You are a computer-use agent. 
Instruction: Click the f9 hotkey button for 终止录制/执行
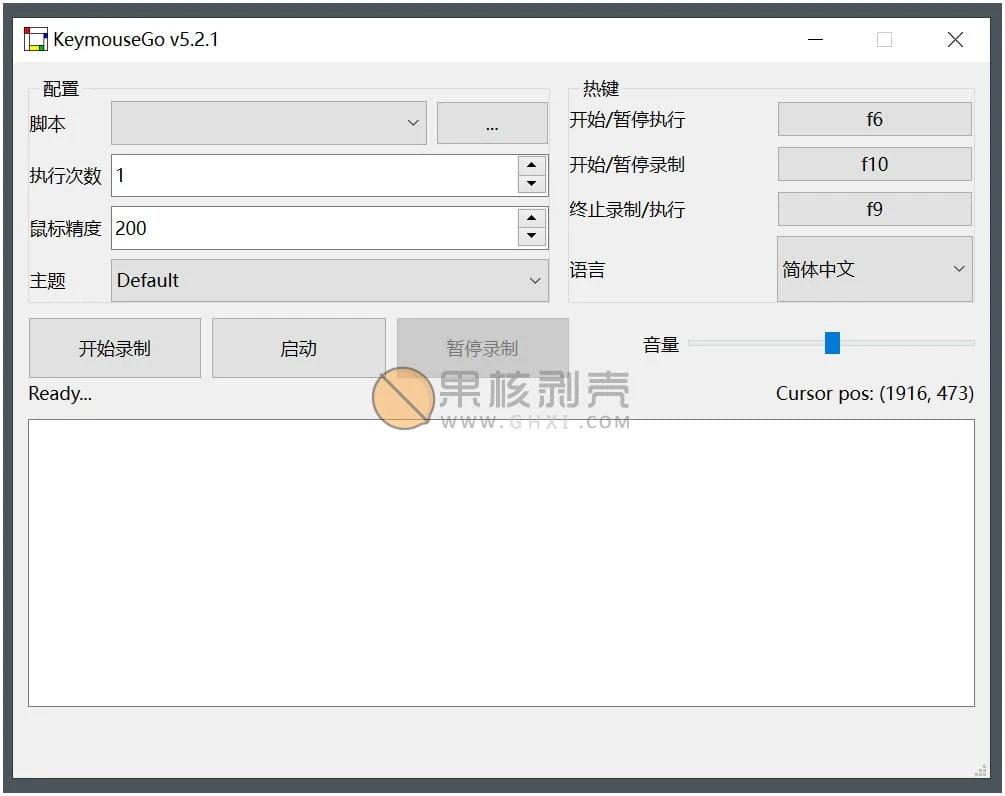click(874, 208)
